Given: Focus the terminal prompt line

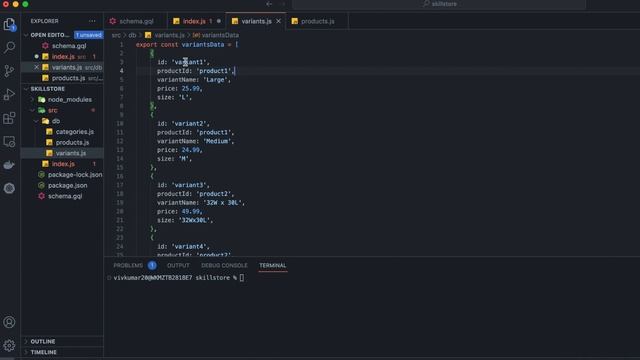Looking at the screenshot, I should click(178, 278).
